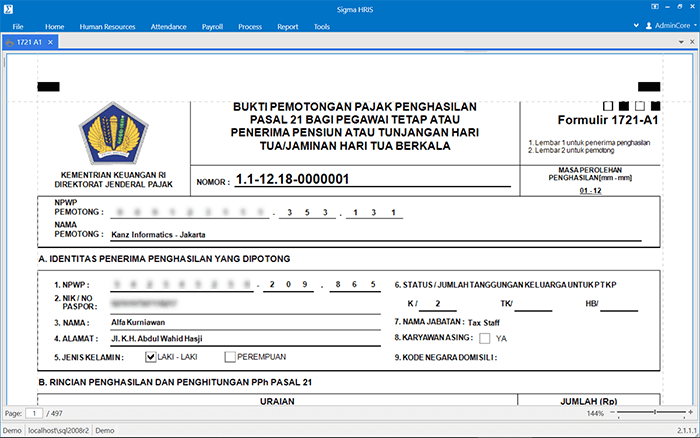Toggle the PEREMPUAN checkbox
Image resolution: width=700 pixels, height=438 pixels.
click(x=230, y=357)
